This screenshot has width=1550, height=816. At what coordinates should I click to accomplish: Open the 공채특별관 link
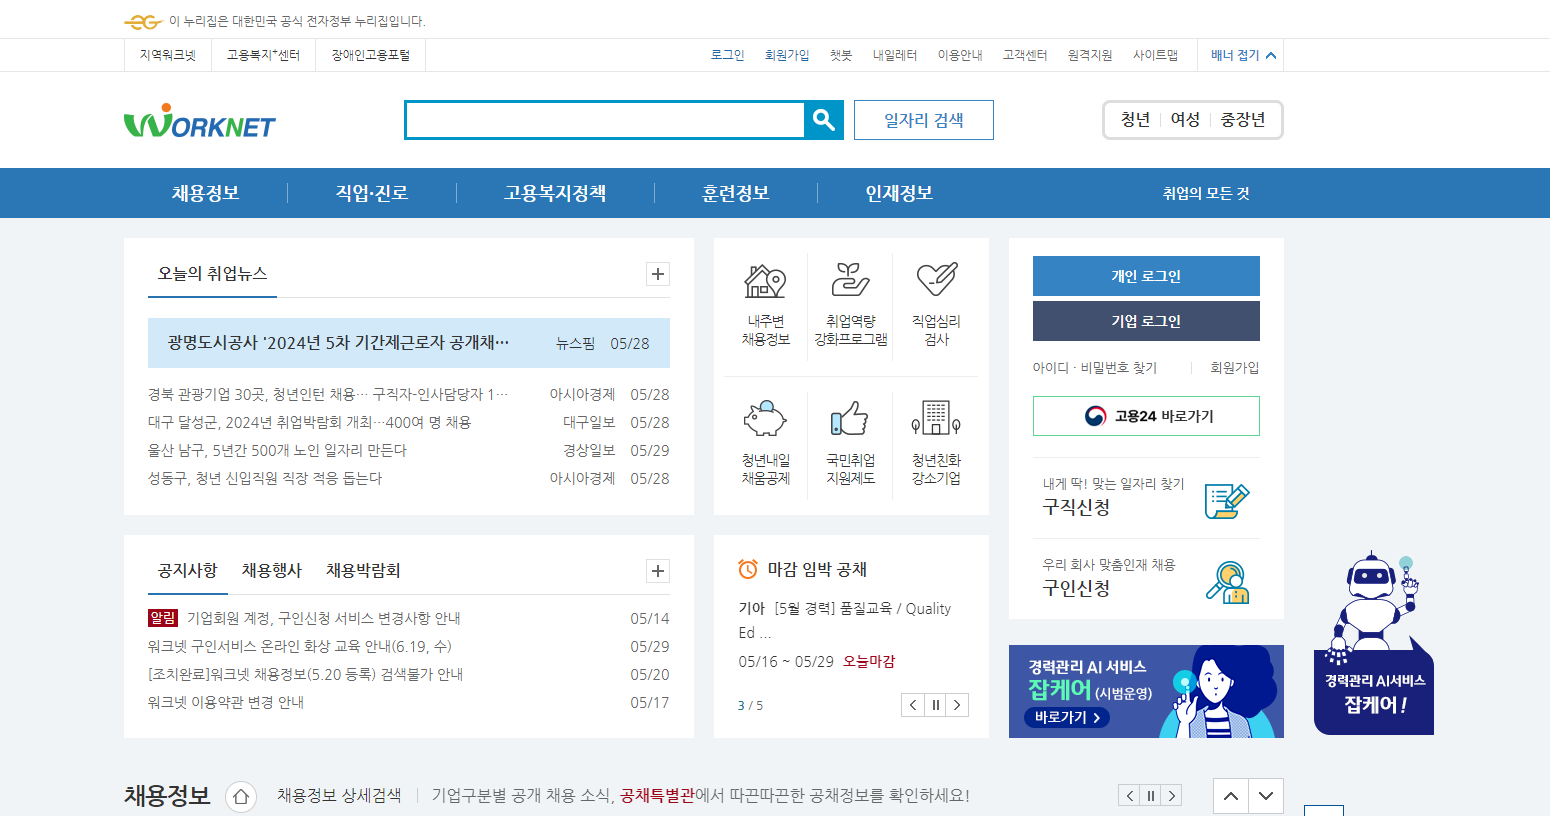(657, 796)
